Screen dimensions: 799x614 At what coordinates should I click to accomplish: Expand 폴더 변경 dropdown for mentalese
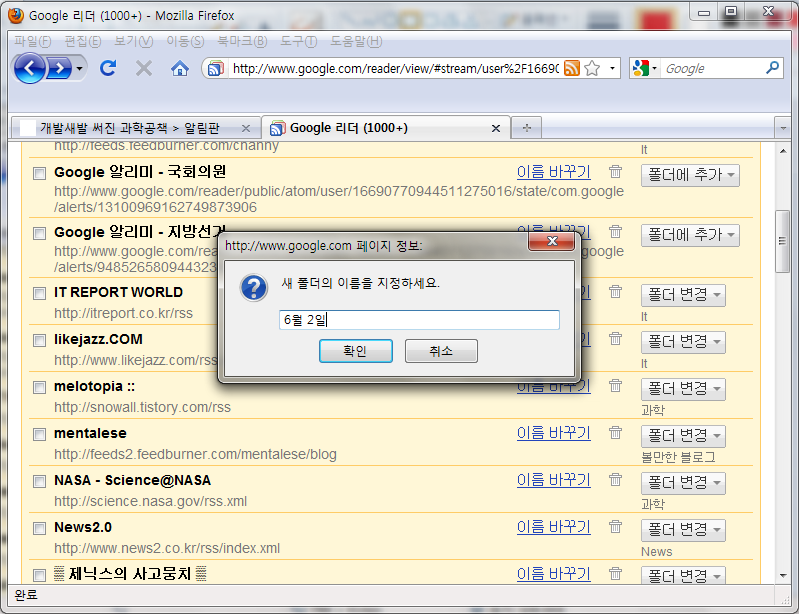point(684,436)
